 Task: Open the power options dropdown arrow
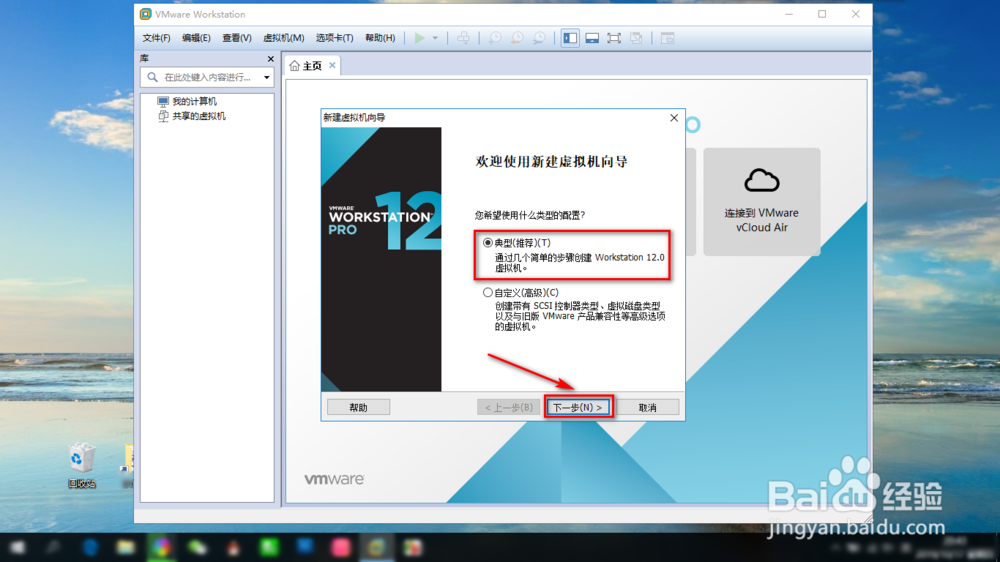pyautogui.click(x=435, y=38)
